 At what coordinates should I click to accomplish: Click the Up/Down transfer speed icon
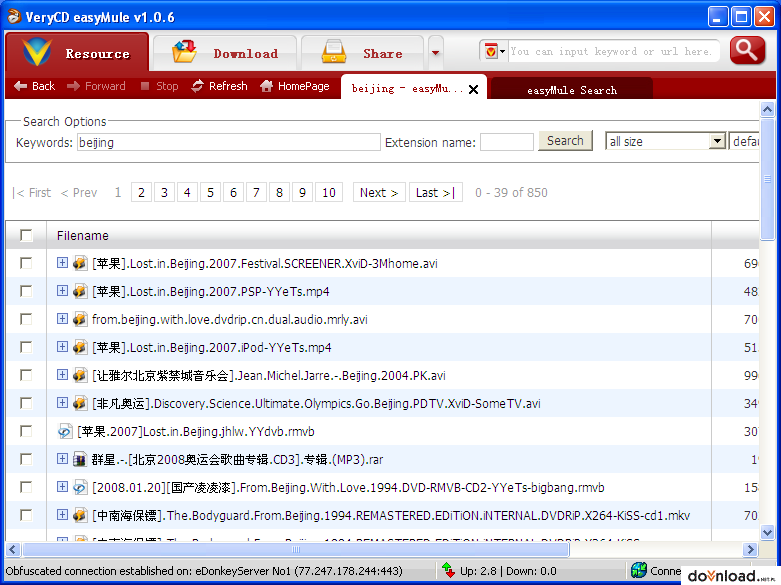point(448,570)
